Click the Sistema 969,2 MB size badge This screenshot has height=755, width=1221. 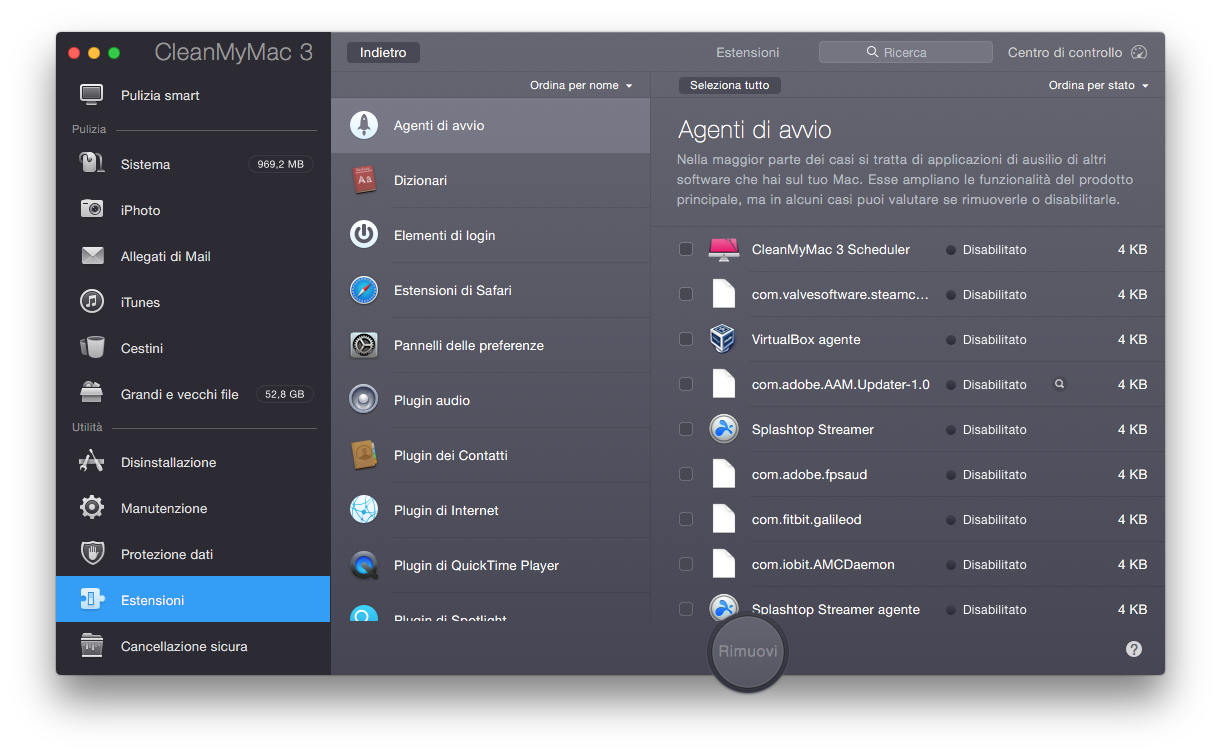[280, 164]
